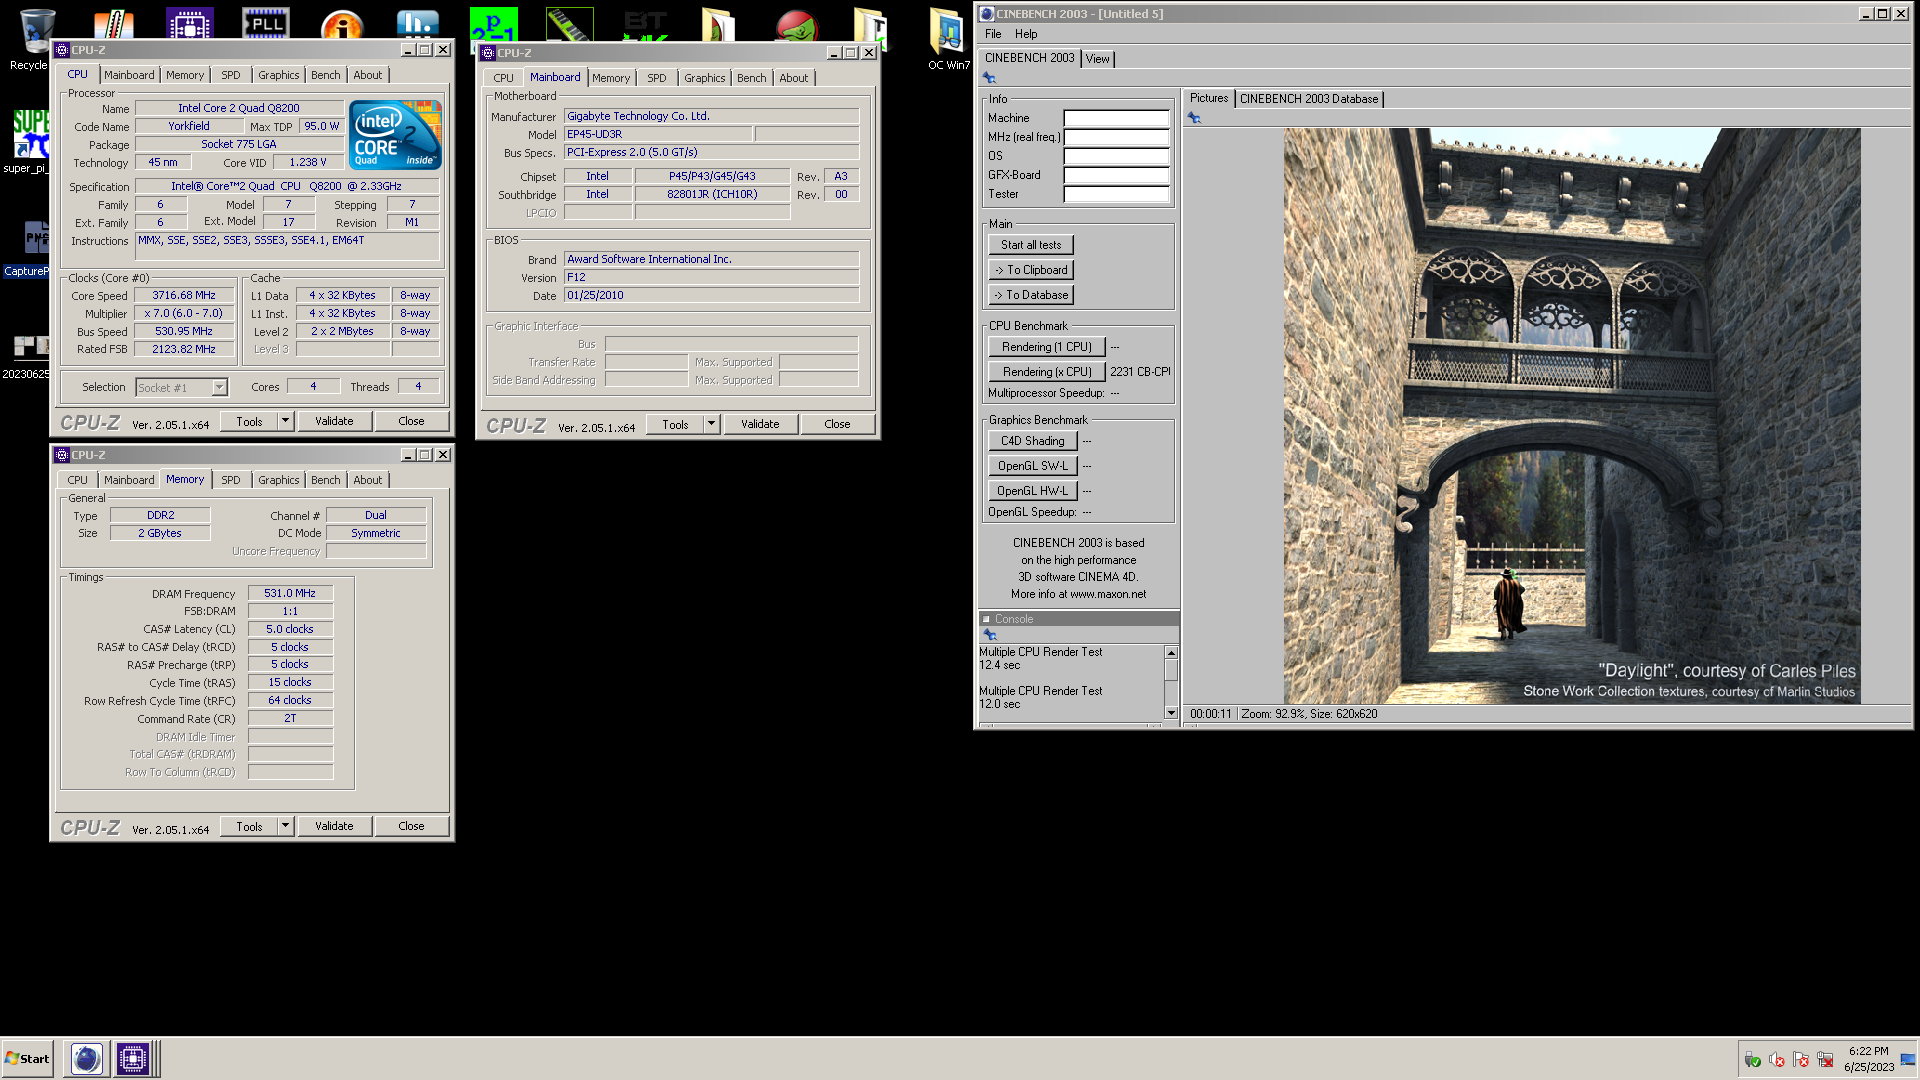This screenshot has height=1080, width=1920.
Task: Run the OpenGL SW-L test
Action: pyautogui.click(x=1033, y=466)
